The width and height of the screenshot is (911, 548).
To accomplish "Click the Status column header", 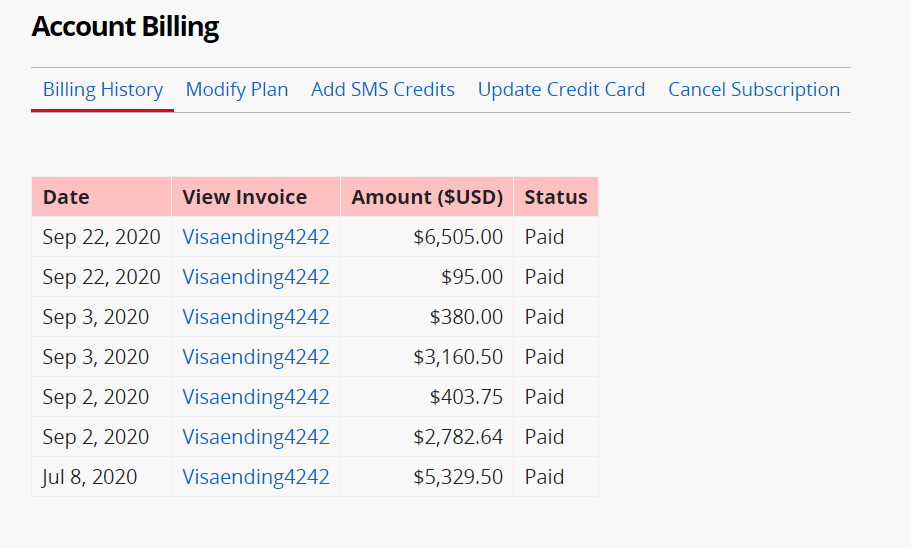I will pyautogui.click(x=556, y=197).
